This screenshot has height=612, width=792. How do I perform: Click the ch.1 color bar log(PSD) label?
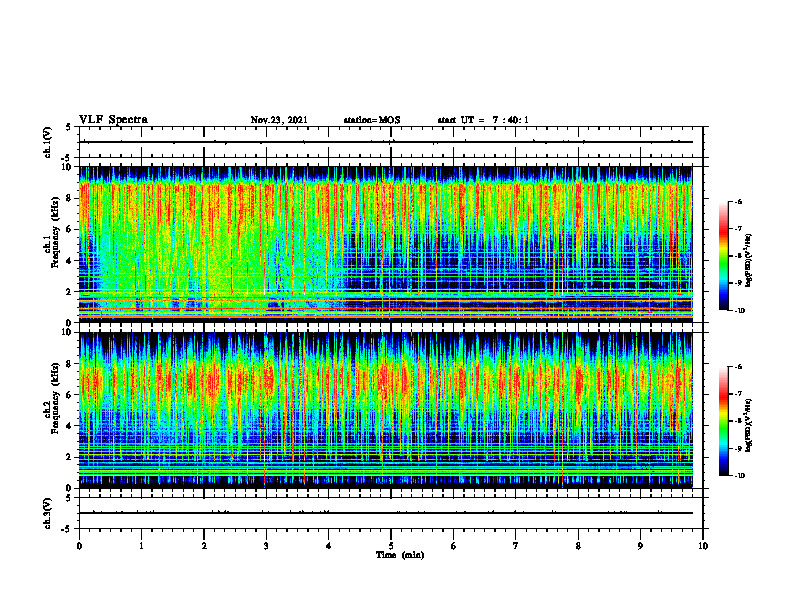coord(750,261)
